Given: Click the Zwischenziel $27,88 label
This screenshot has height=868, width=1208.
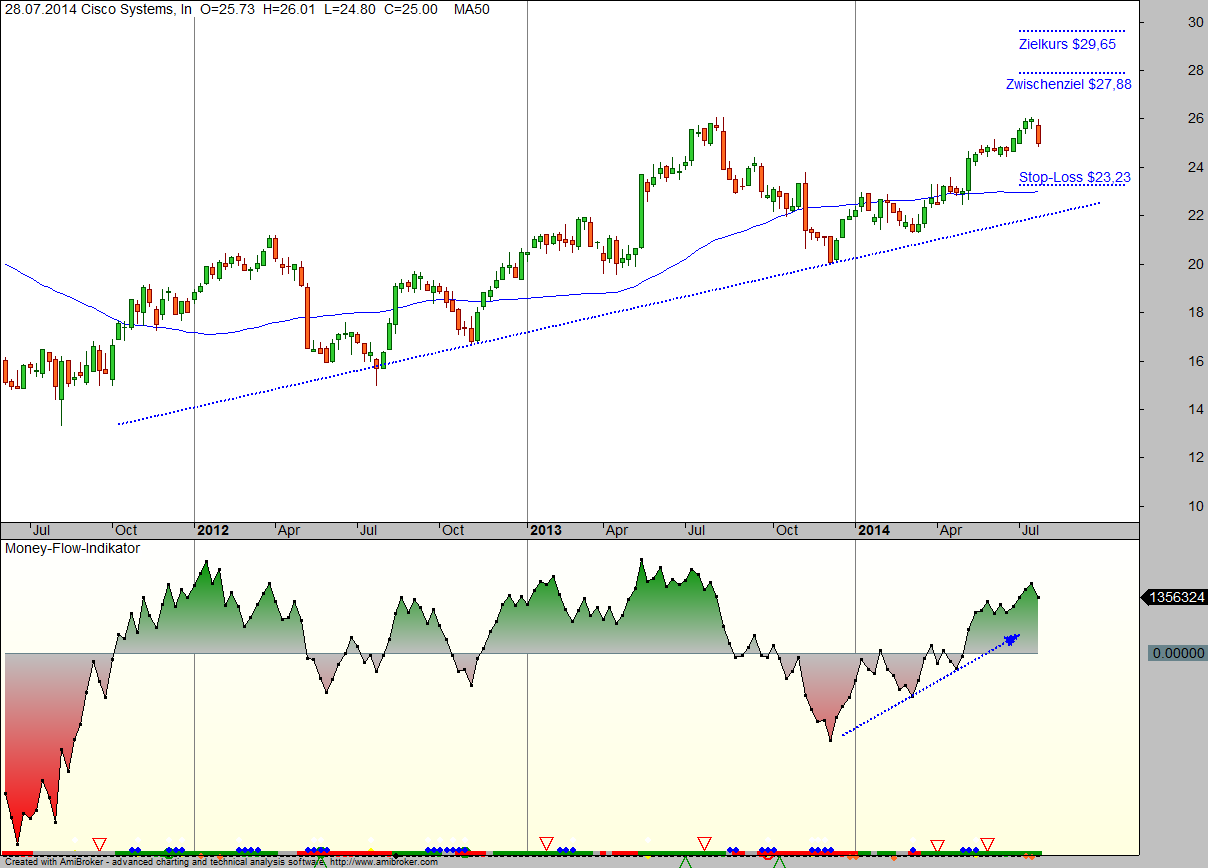Looking at the screenshot, I should click(1069, 85).
